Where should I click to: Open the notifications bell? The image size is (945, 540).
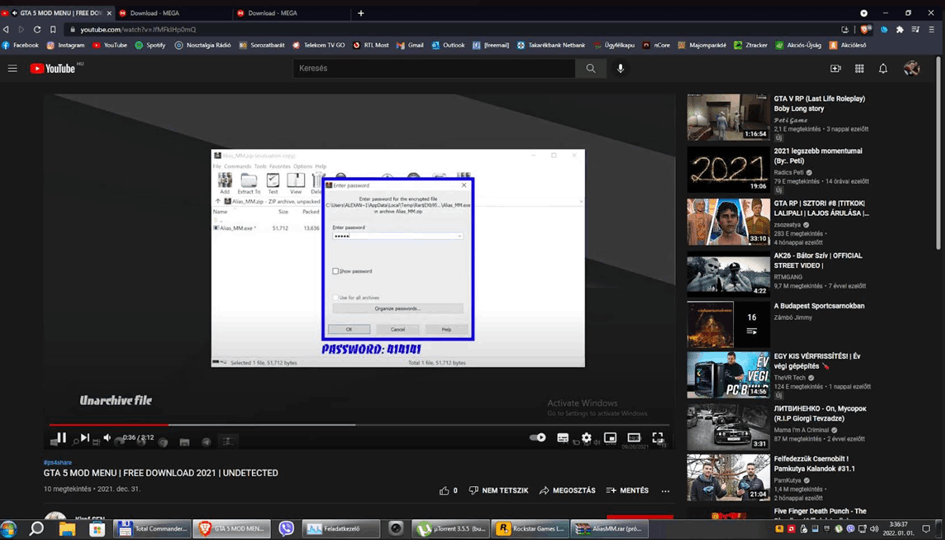(883, 69)
